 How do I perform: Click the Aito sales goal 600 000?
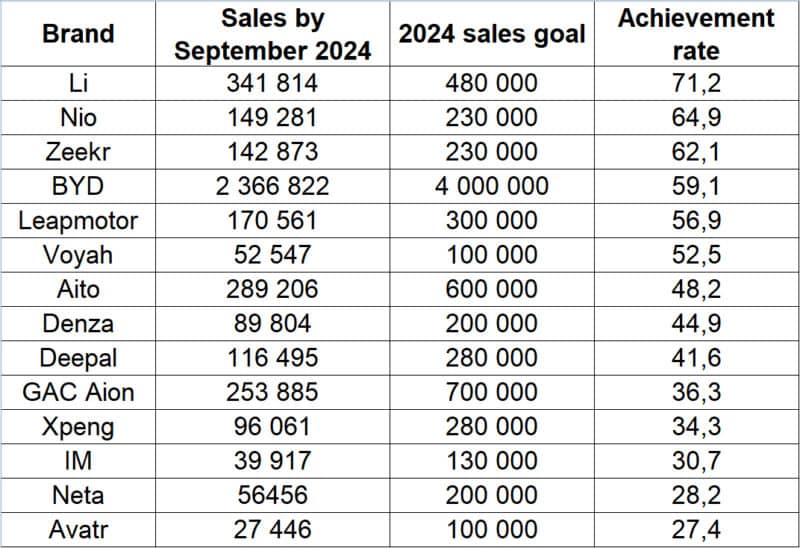492,289
